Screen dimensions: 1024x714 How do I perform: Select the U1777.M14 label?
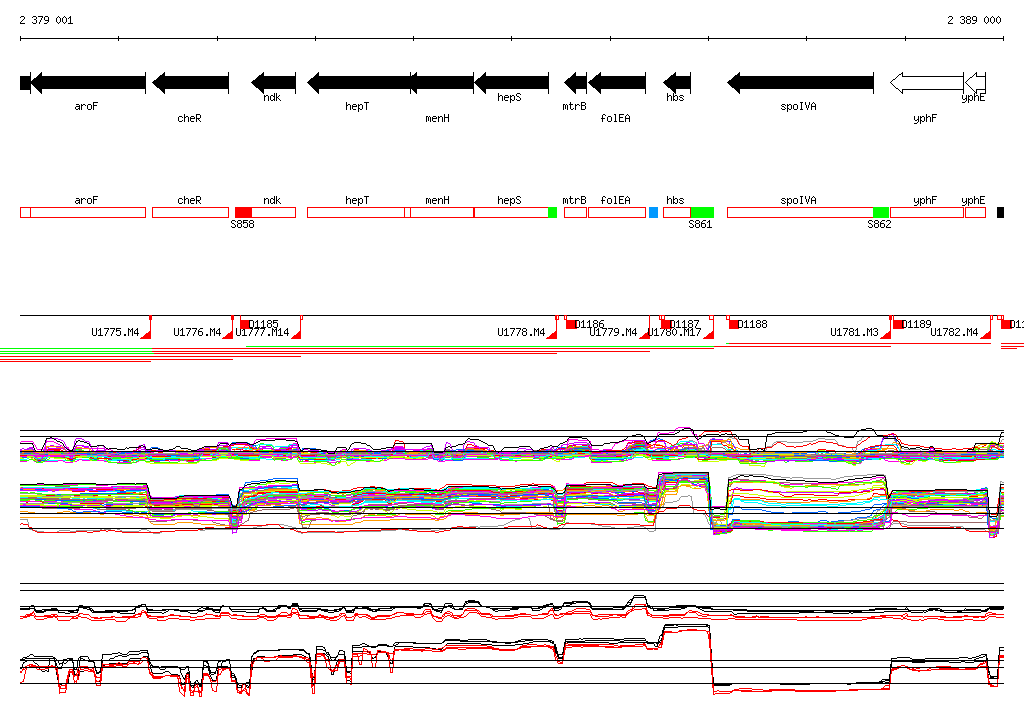[263, 333]
